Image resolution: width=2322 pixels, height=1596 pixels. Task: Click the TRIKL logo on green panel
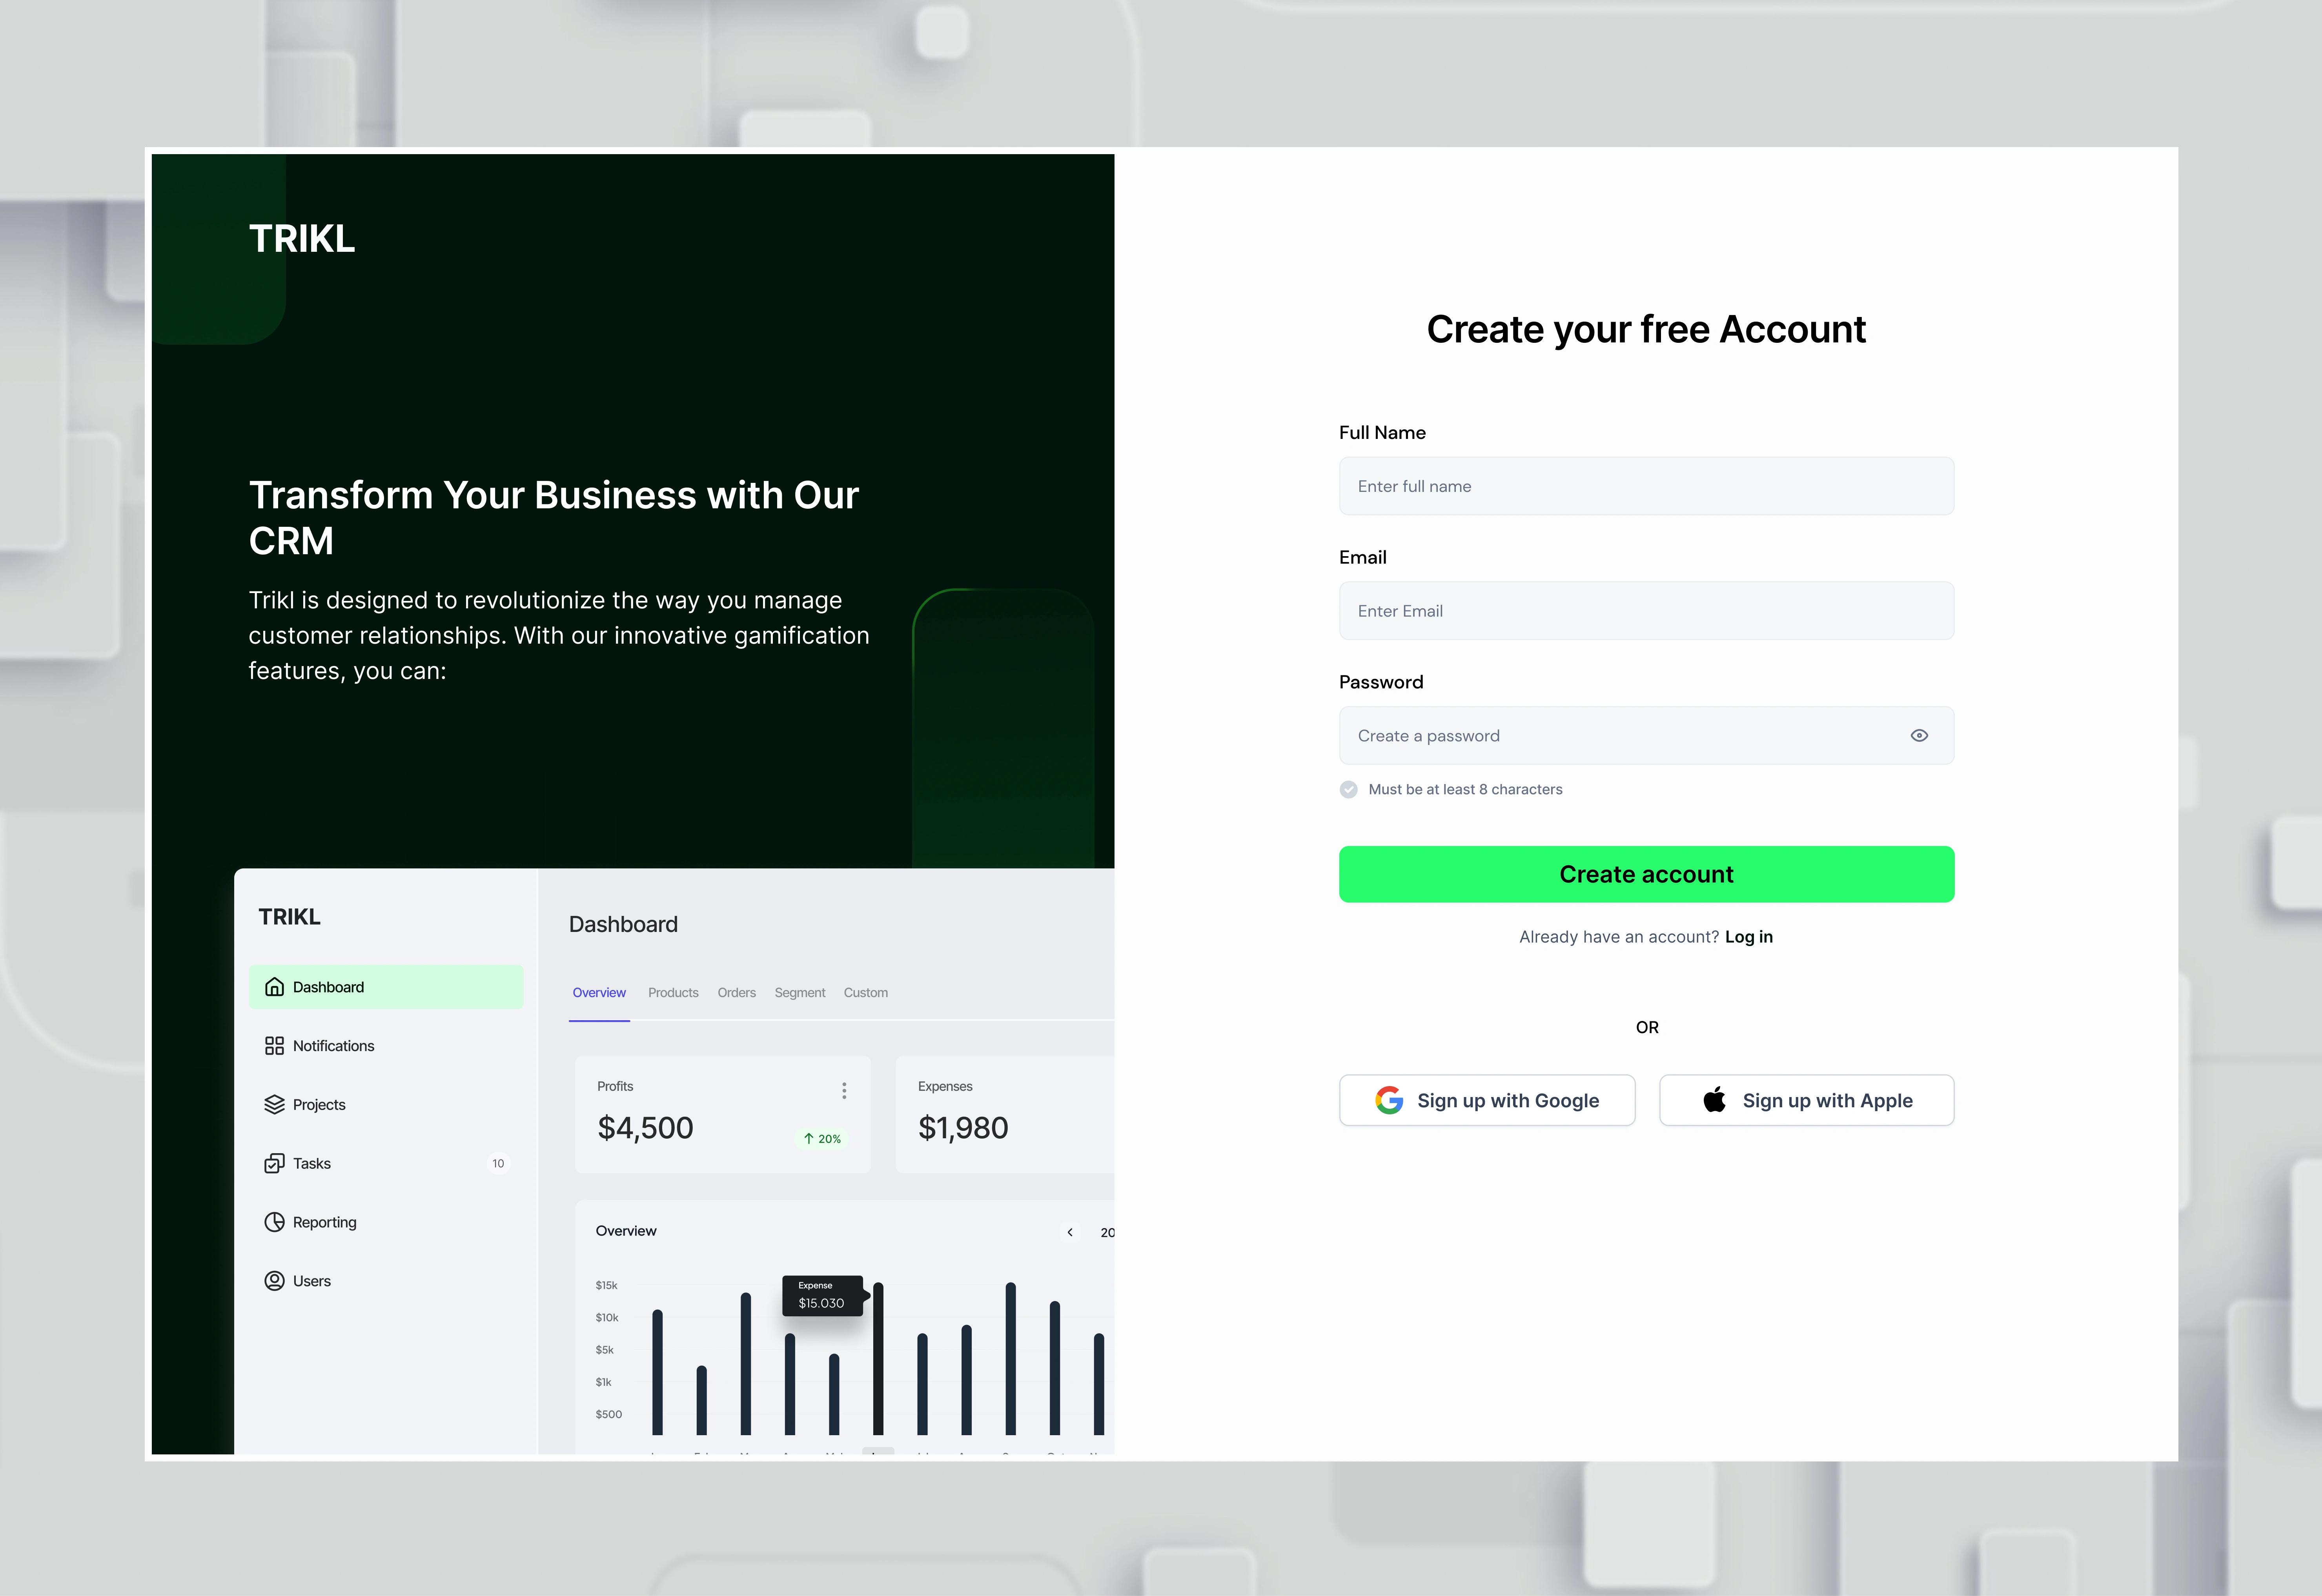[x=302, y=239]
